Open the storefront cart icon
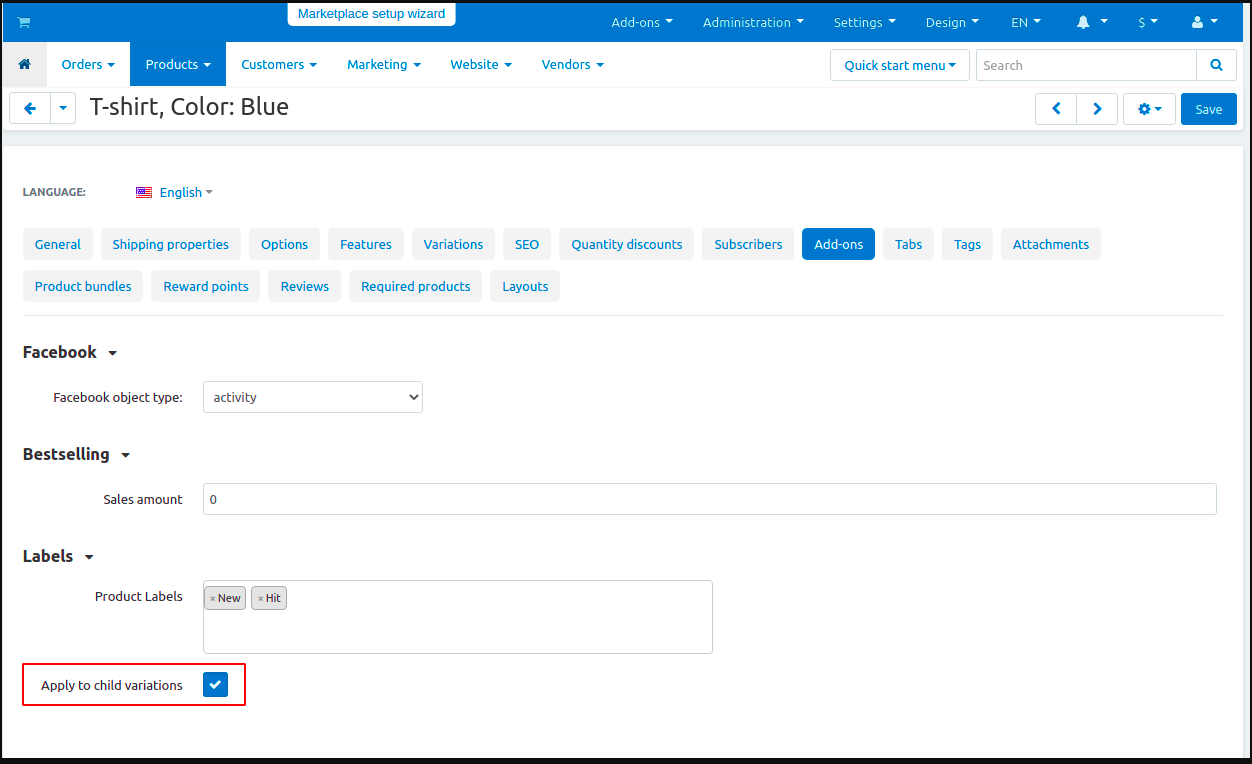This screenshot has width=1252, height=764. point(24,22)
